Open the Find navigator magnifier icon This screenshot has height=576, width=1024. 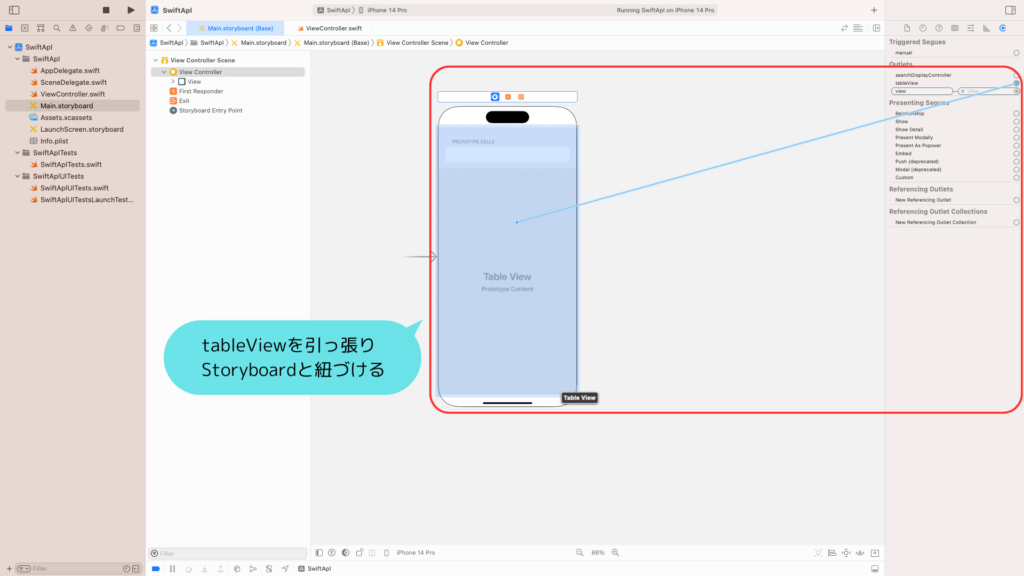click(57, 28)
